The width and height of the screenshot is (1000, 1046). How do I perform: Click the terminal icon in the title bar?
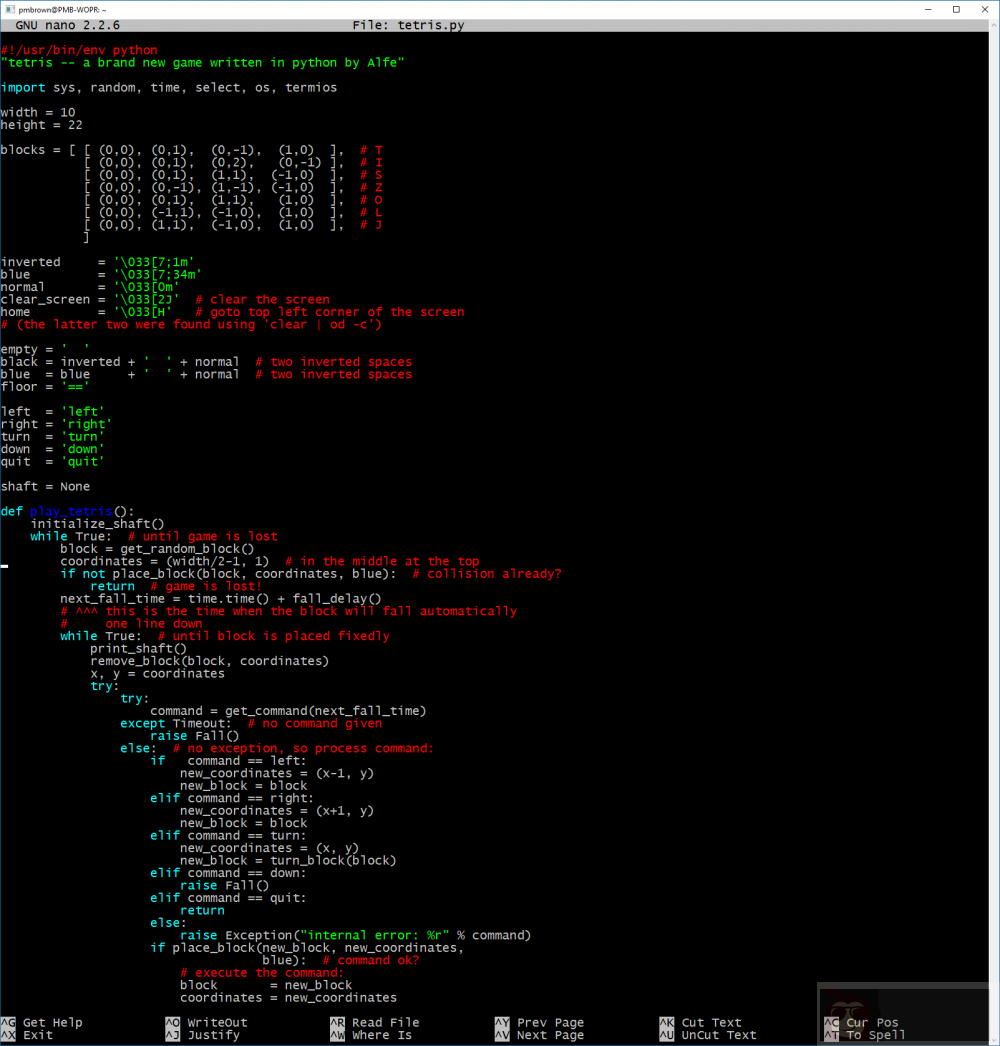pos(8,9)
